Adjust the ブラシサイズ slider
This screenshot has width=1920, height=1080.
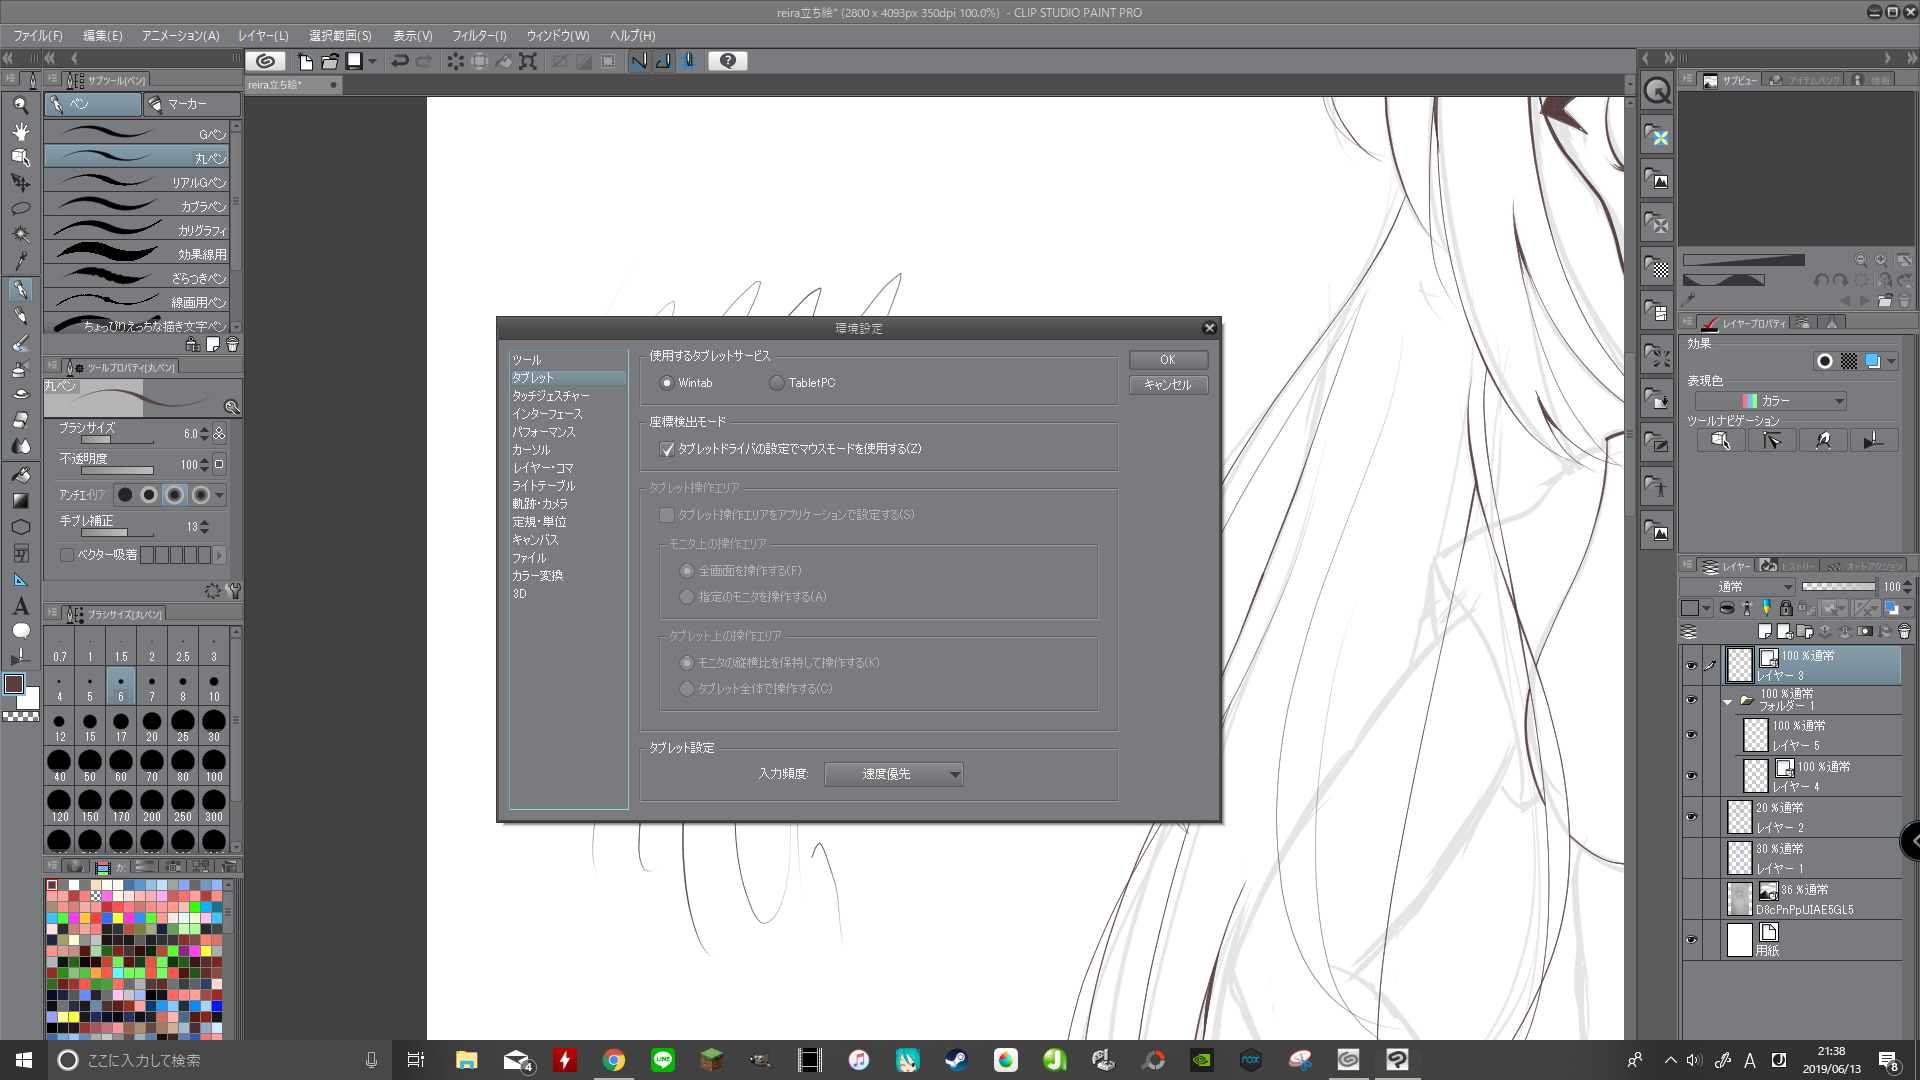point(116,441)
